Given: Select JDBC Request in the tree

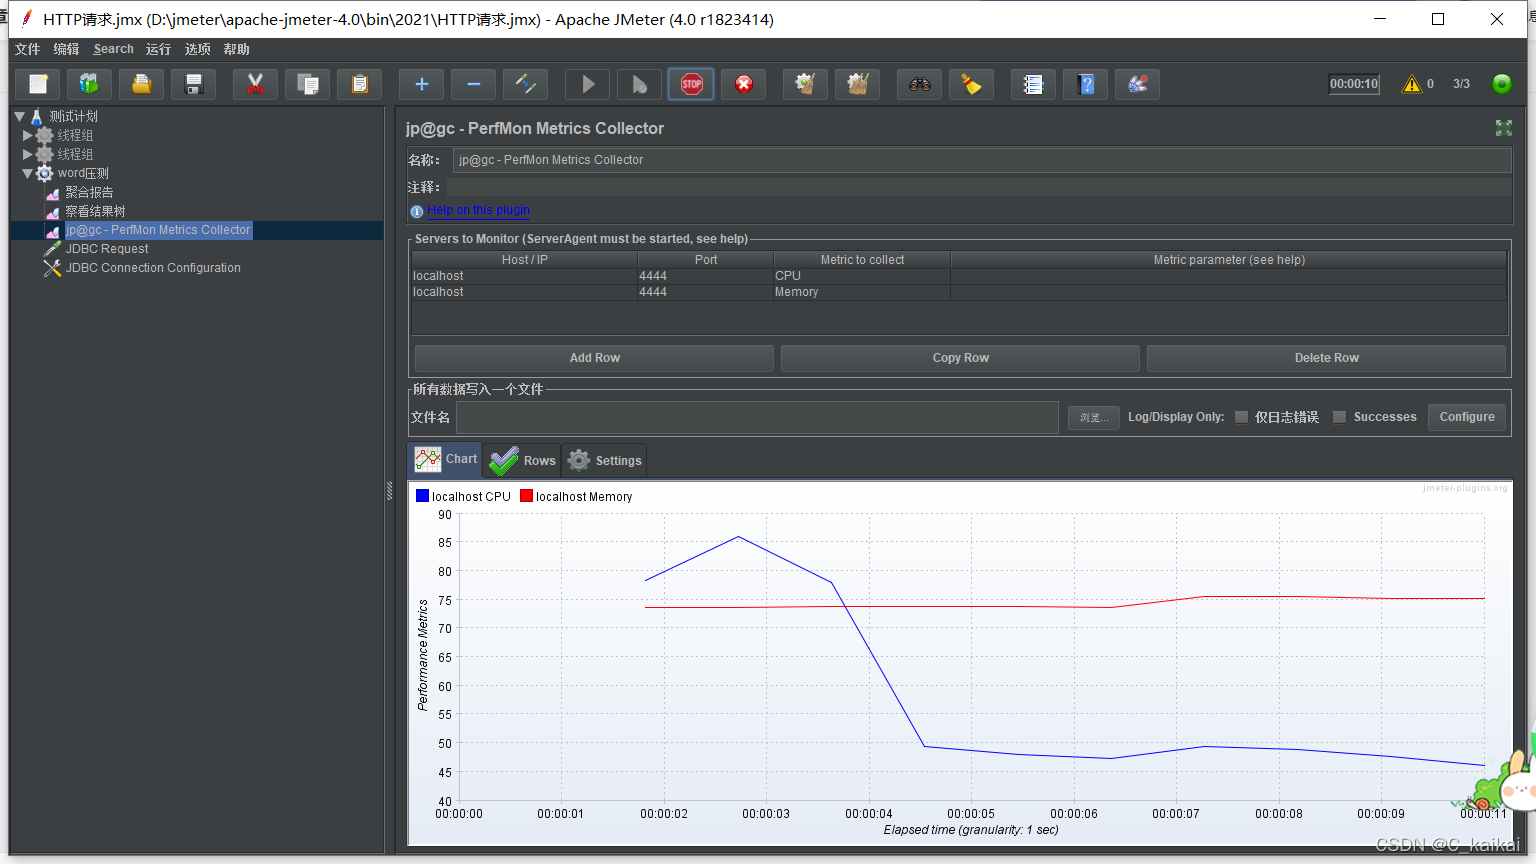Looking at the screenshot, I should pyautogui.click(x=107, y=249).
